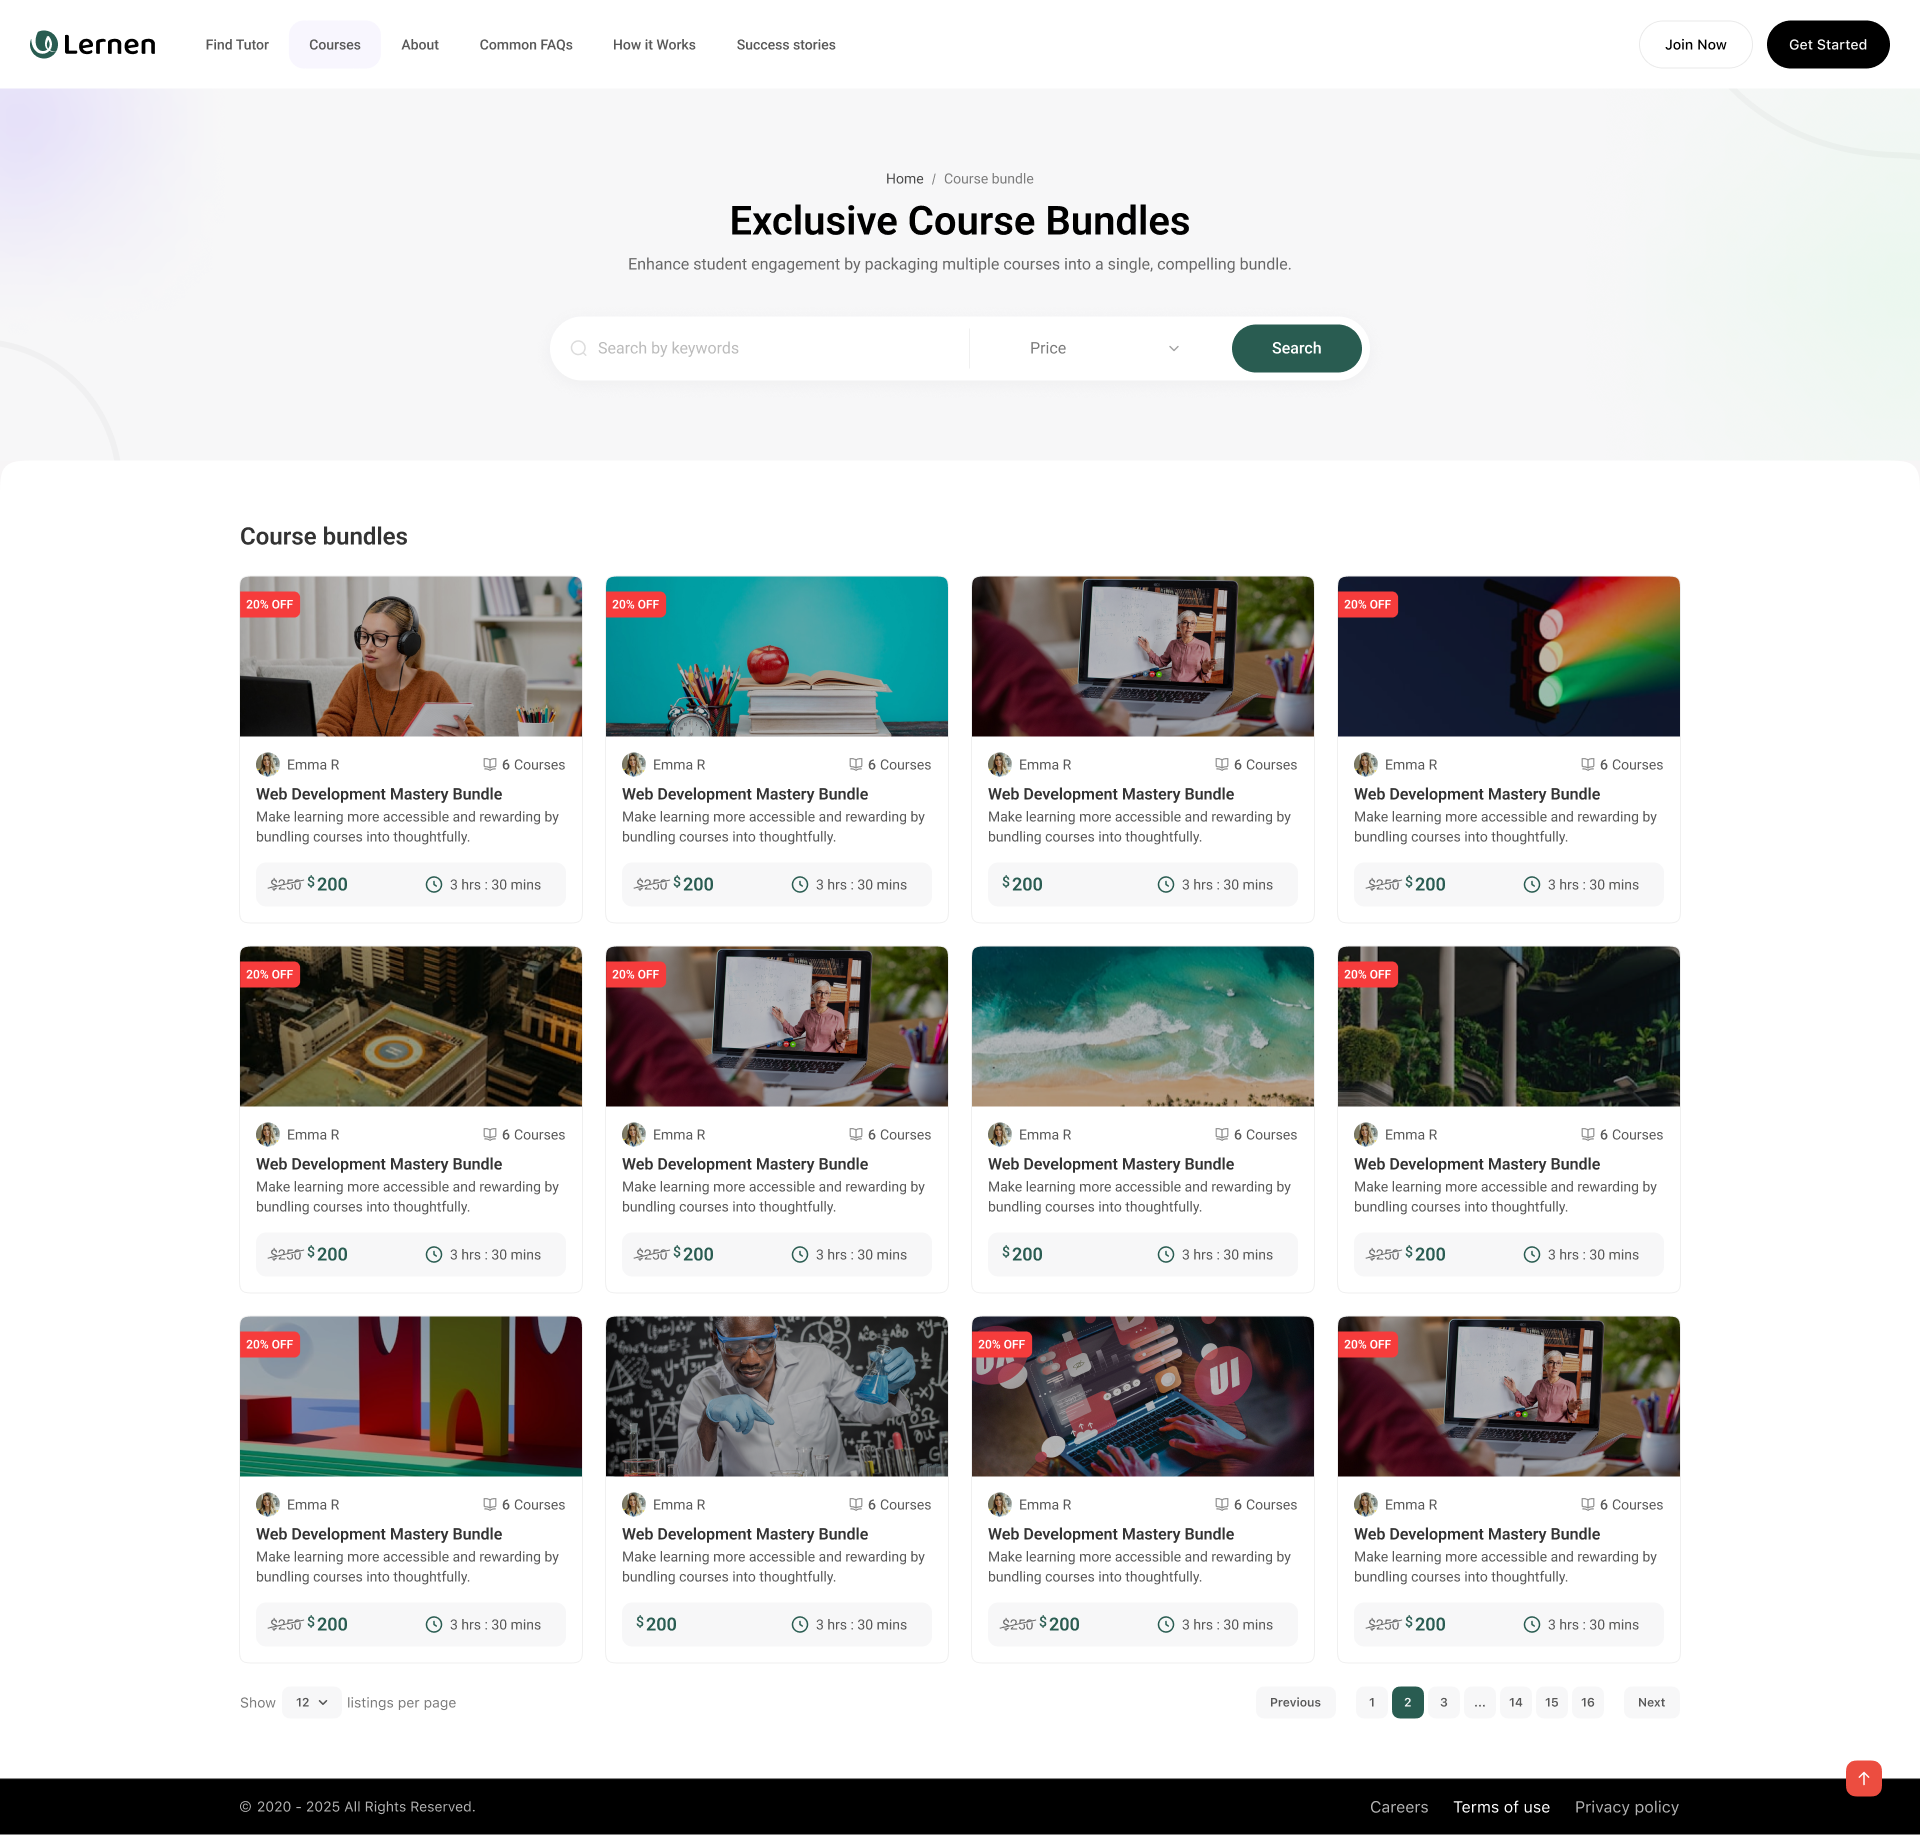1920x1835 pixels.
Task: Click Emma R avatar on first bundle card
Action: (268, 765)
